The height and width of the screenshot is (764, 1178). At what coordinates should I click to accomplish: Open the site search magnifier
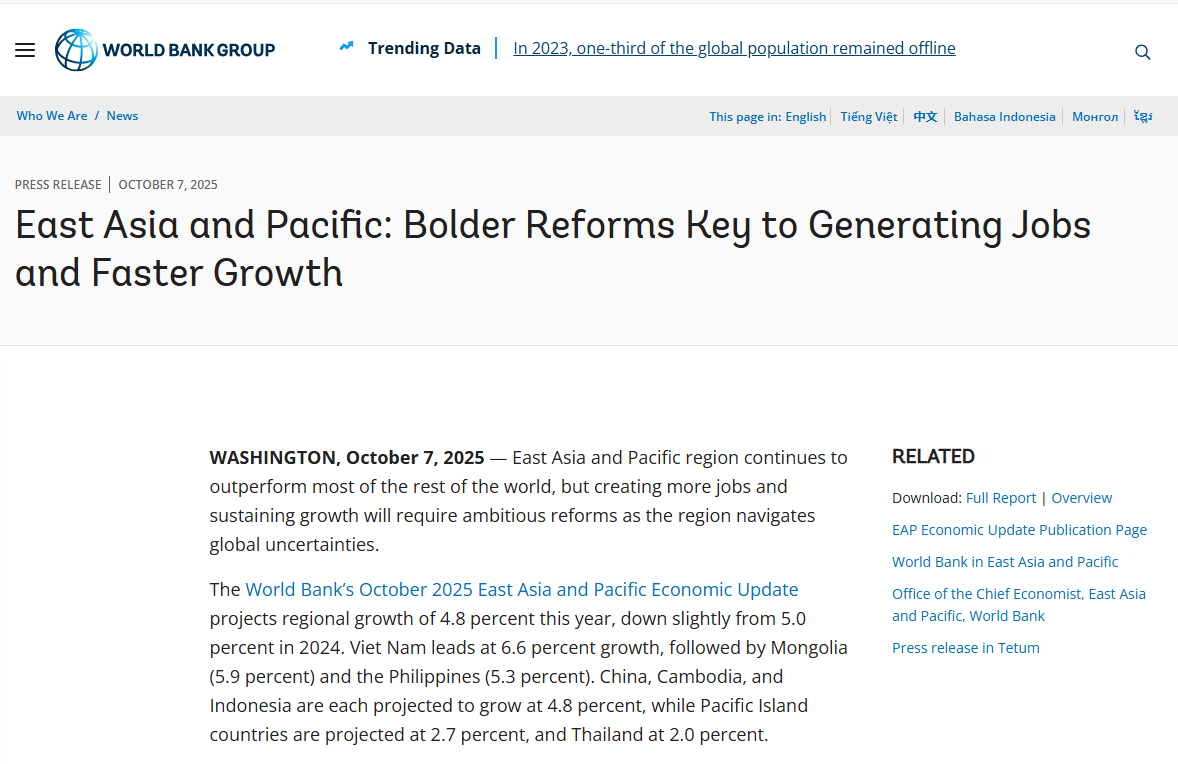point(1142,52)
